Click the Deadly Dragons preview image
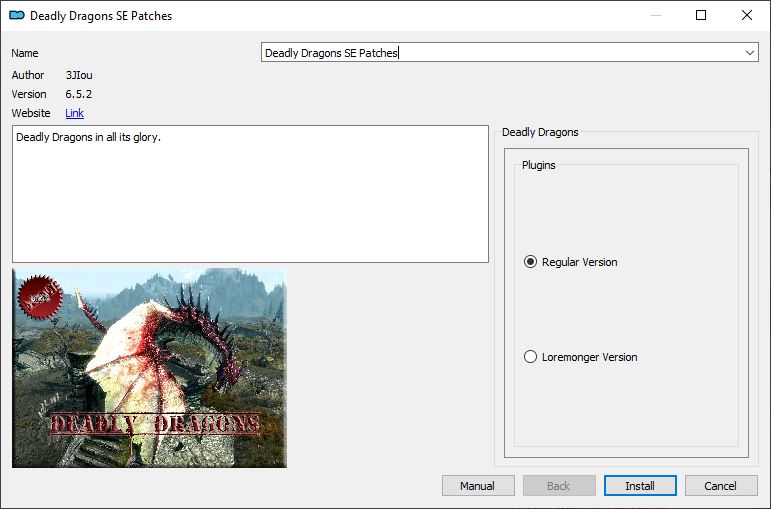The width and height of the screenshot is (771, 509). click(x=149, y=367)
